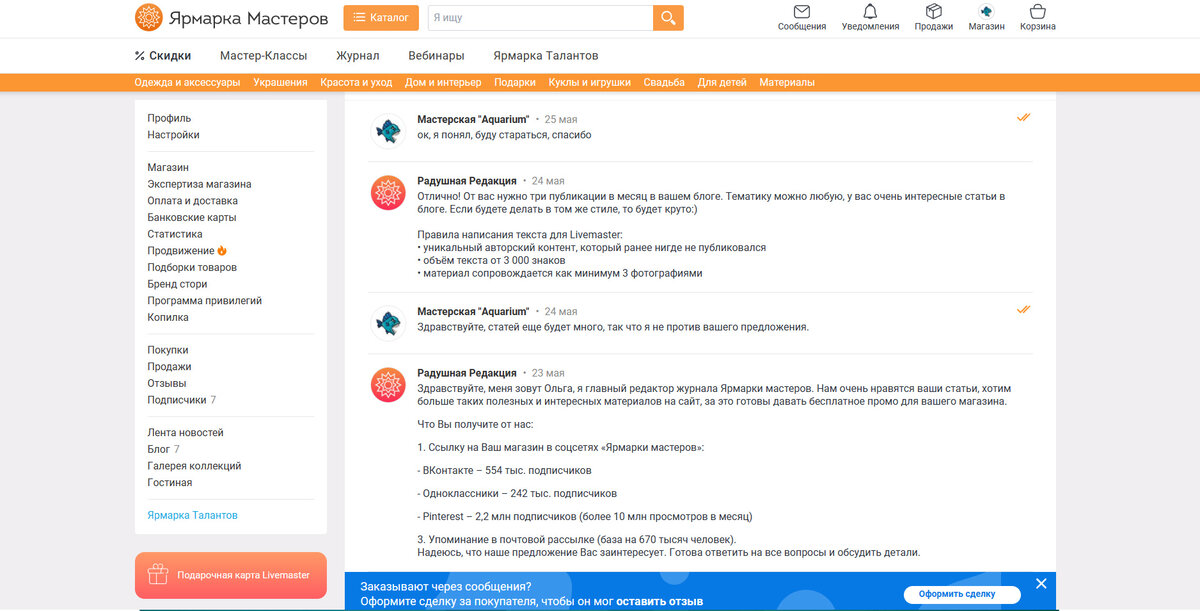Open Оплата и доставка link
This screenshot has height=611, width=1200.
[193, 200]
